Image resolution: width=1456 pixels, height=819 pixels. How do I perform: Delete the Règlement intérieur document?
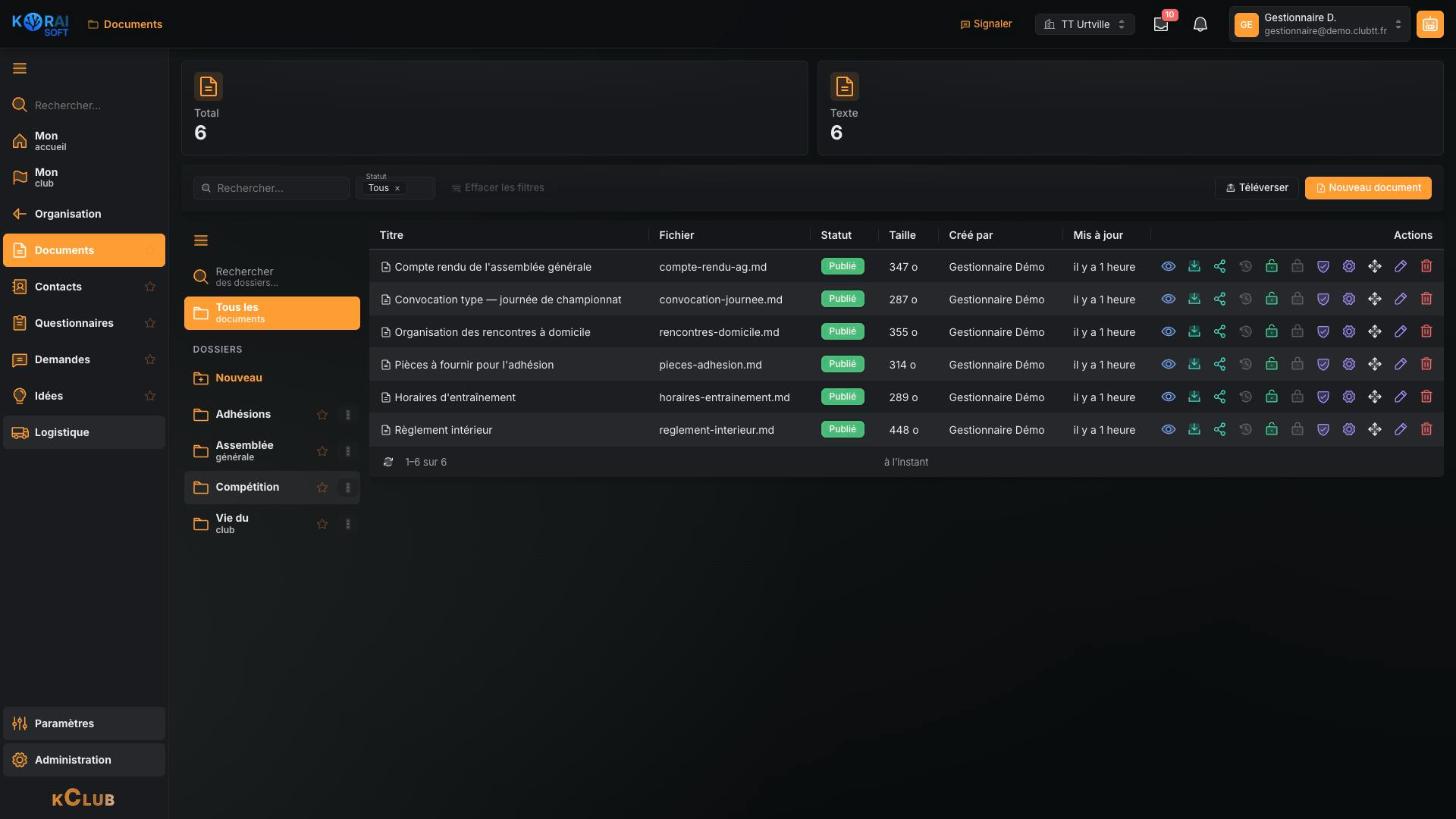point(1427,430)
